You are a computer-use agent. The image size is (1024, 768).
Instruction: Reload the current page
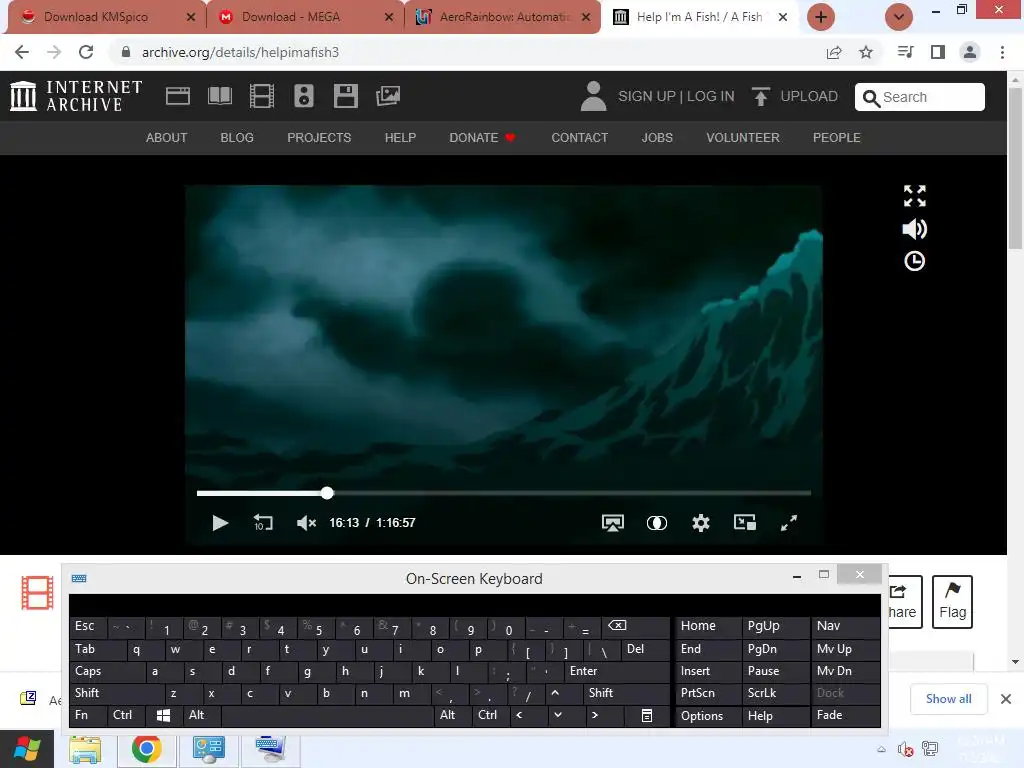[86, 52]
